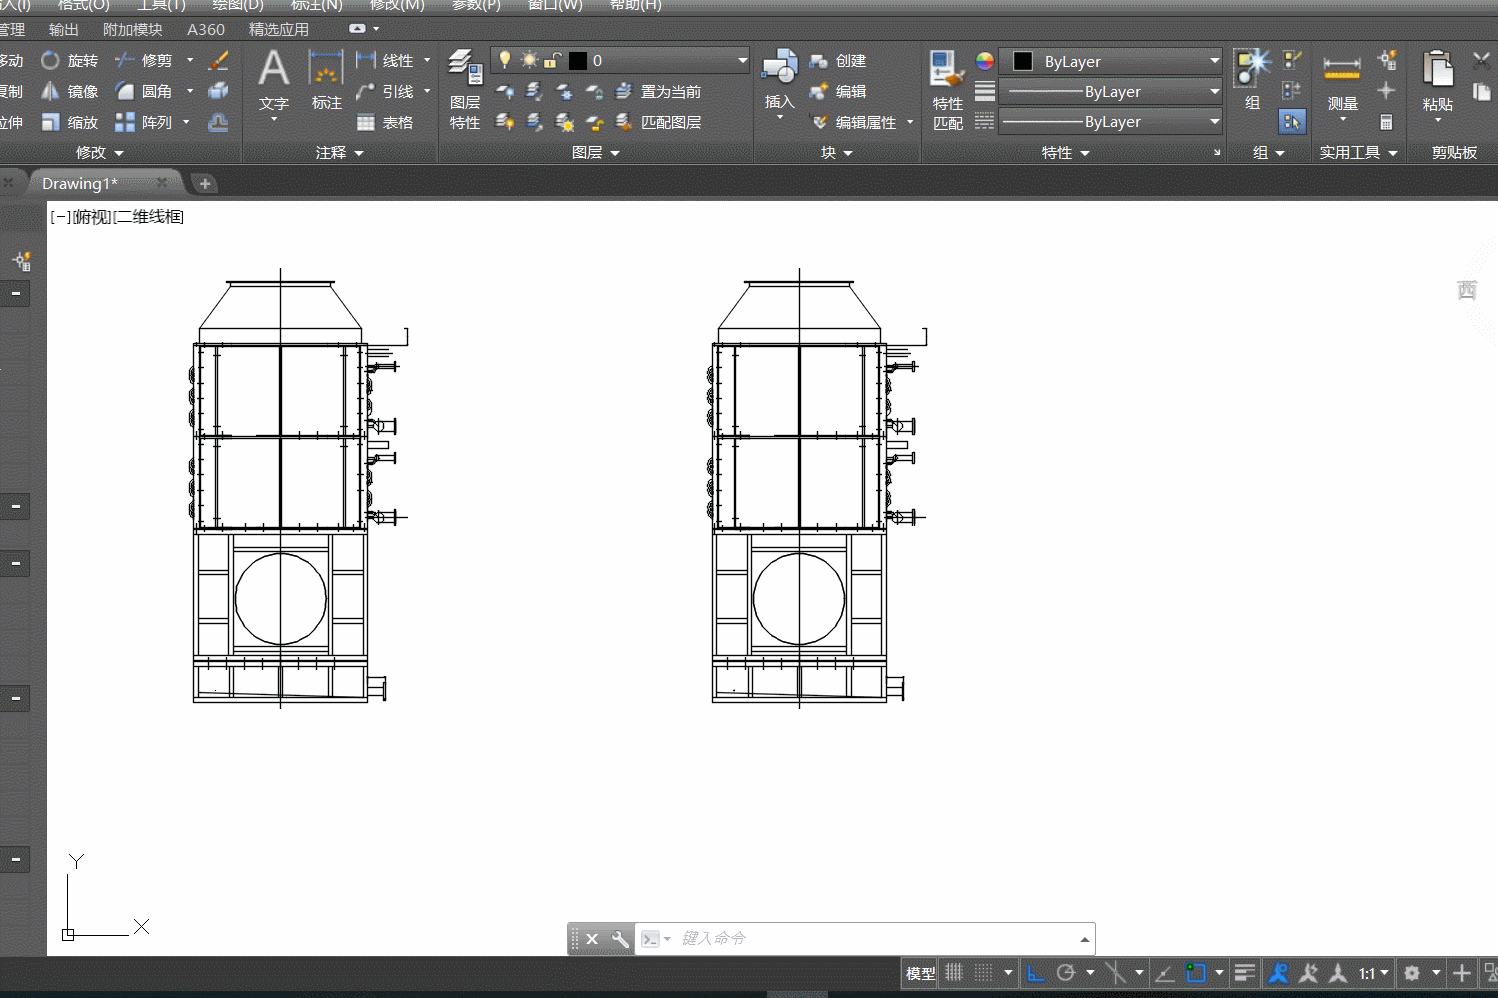Open the Output (输出) ribbon tab
This screenshot has height=998, width=1498.
pyautogui.click(x=64, y=30)
